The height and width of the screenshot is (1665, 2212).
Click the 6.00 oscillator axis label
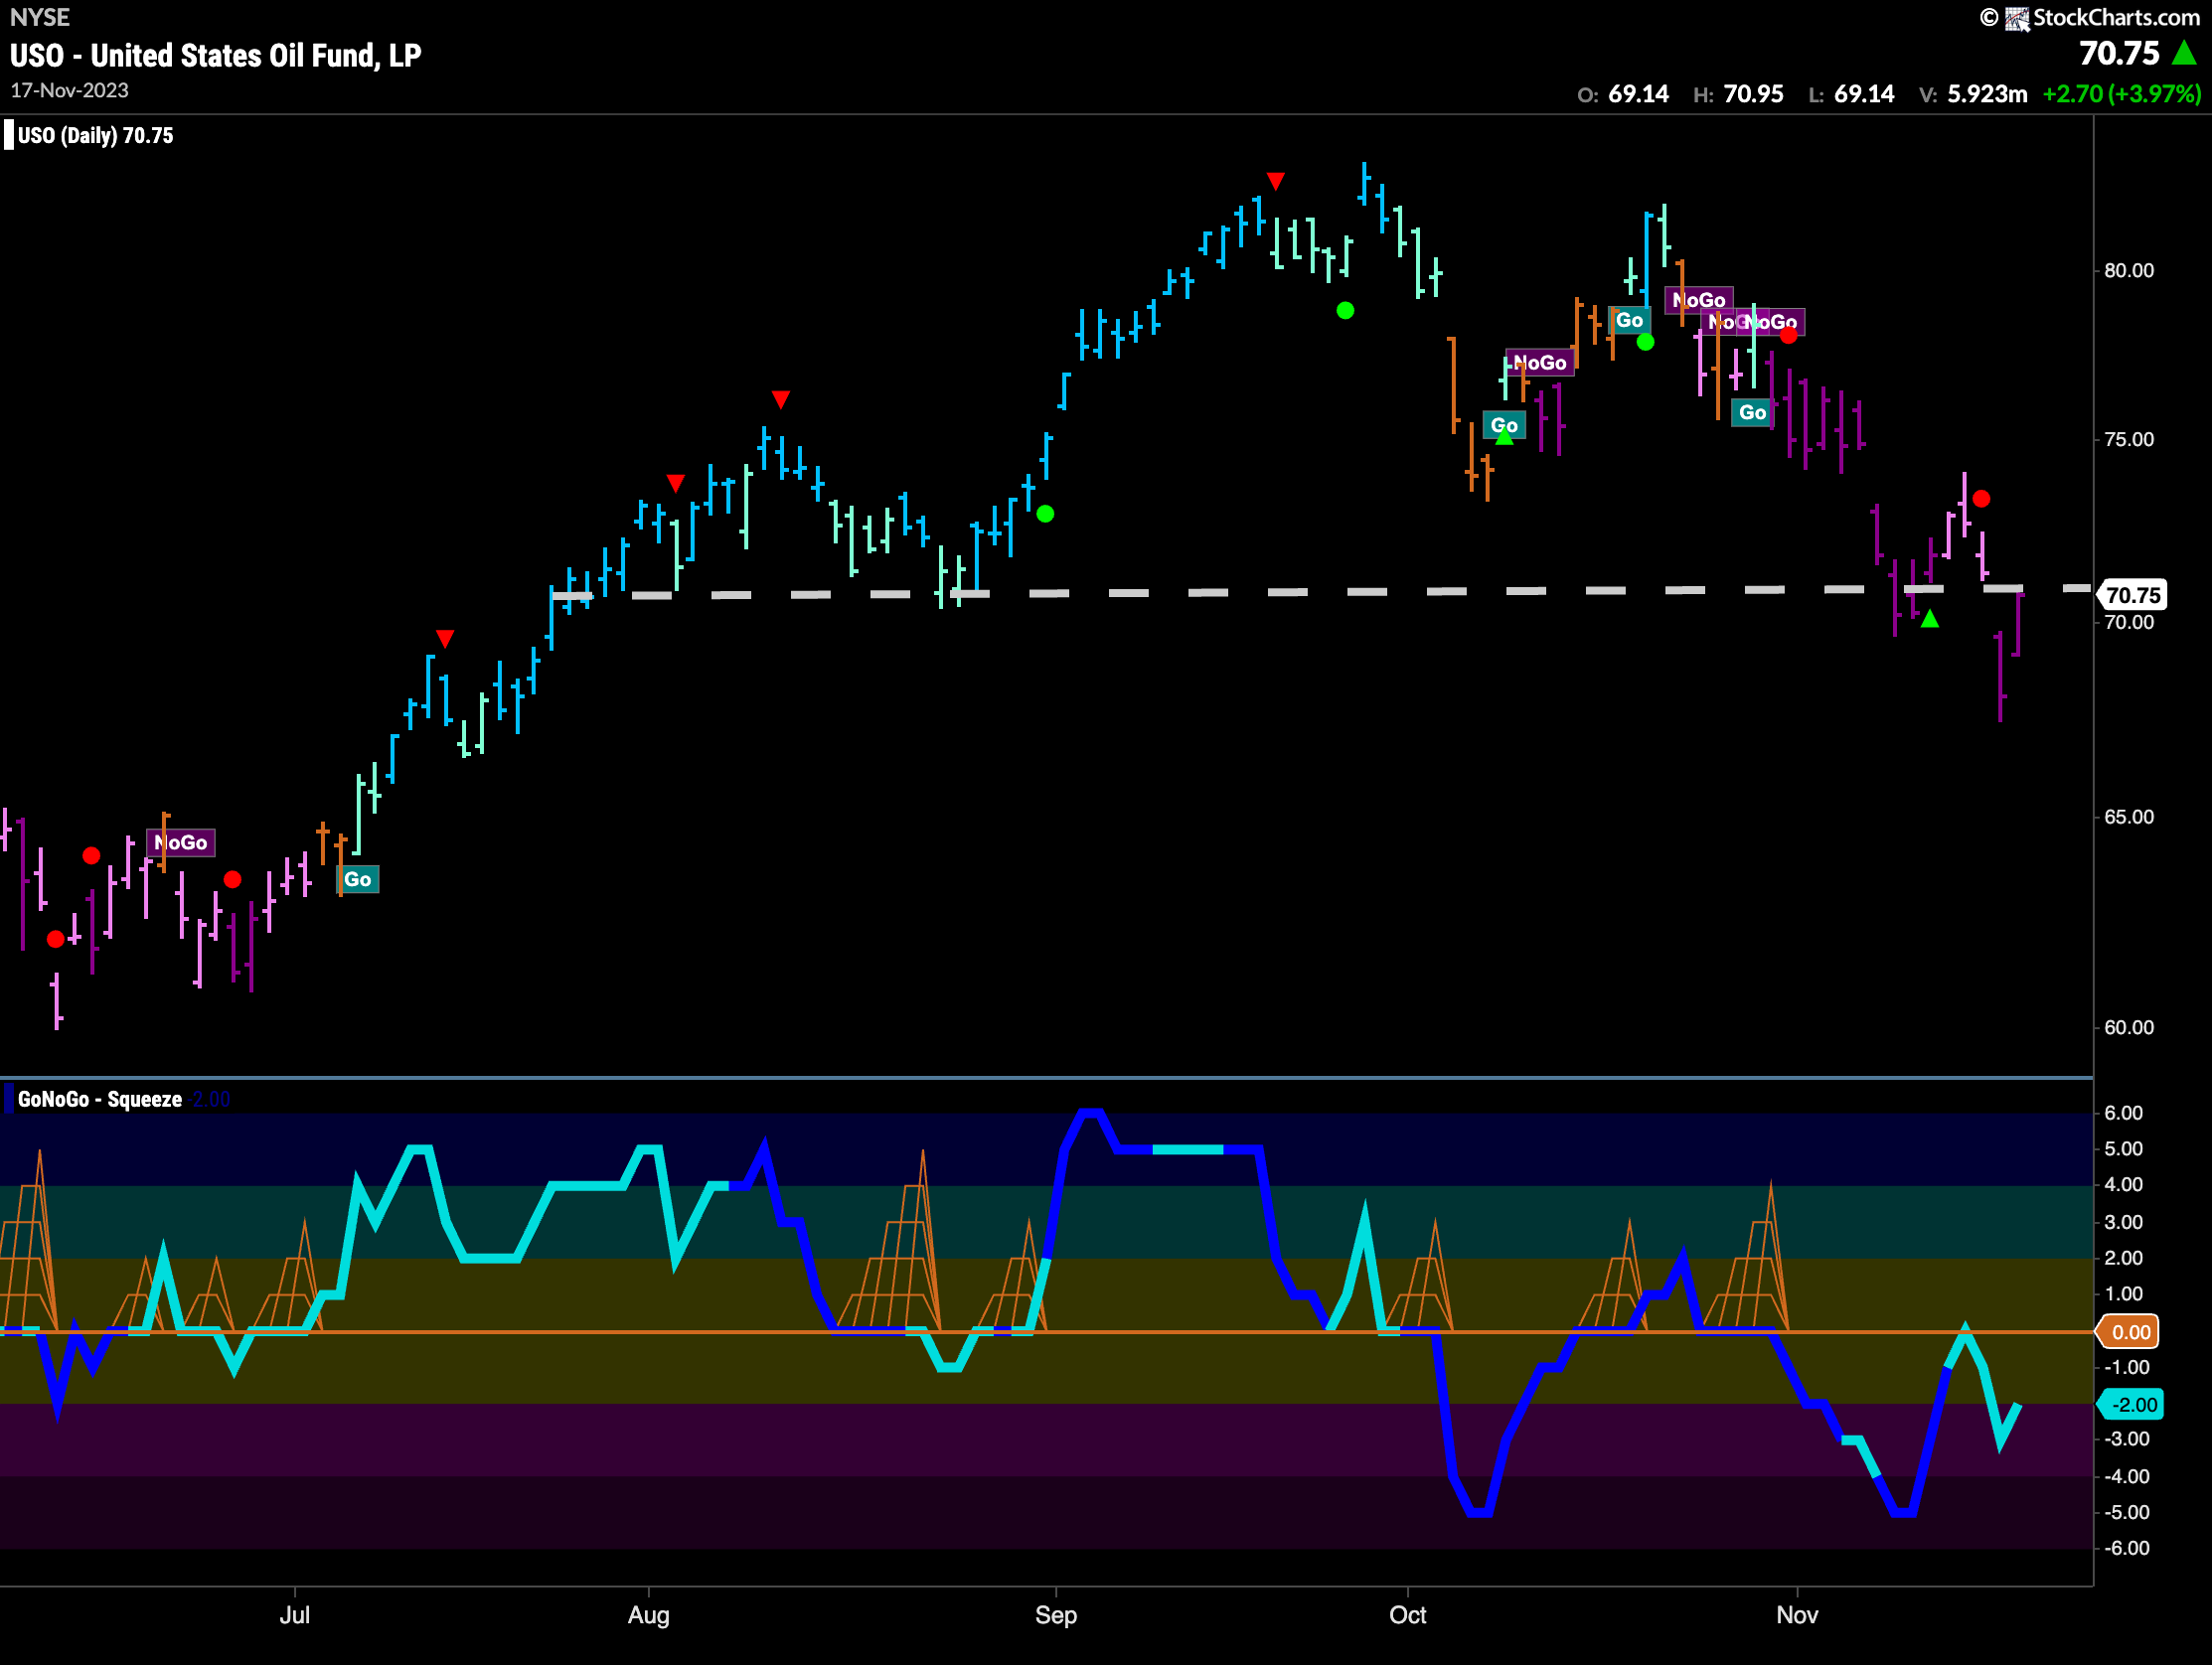point(2124,1113)
